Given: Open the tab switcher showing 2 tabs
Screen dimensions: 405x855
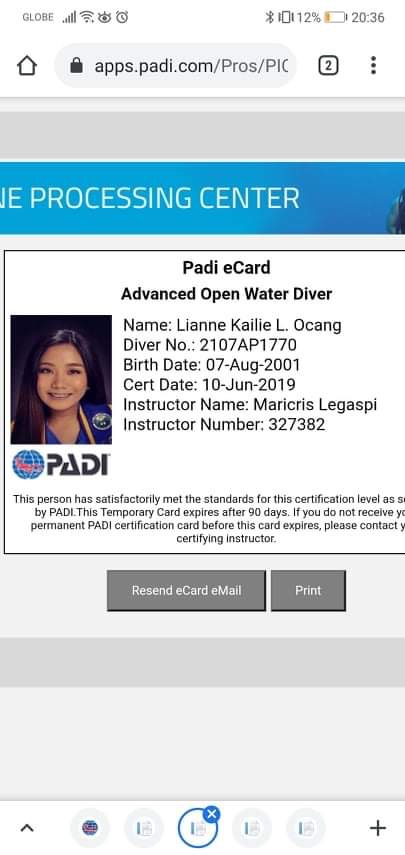Looking at the screenshot, I should (x=328, y=66).
